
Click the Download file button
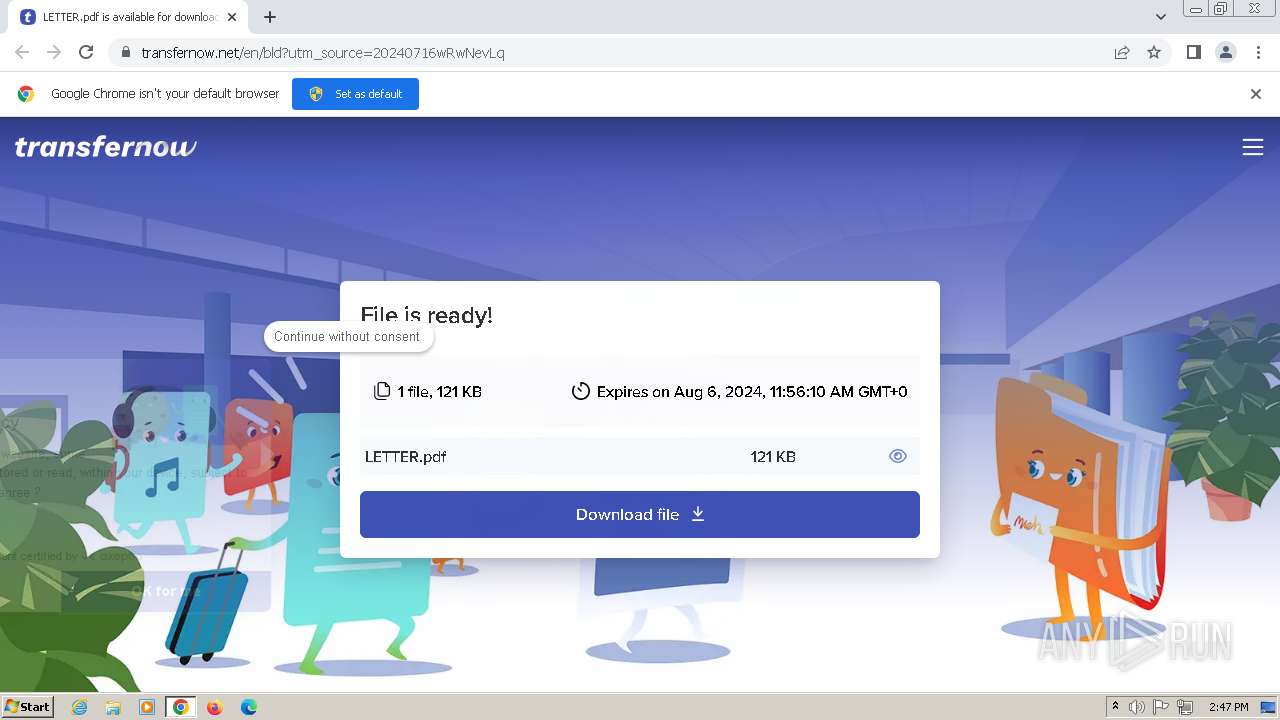tap(640, 514)
